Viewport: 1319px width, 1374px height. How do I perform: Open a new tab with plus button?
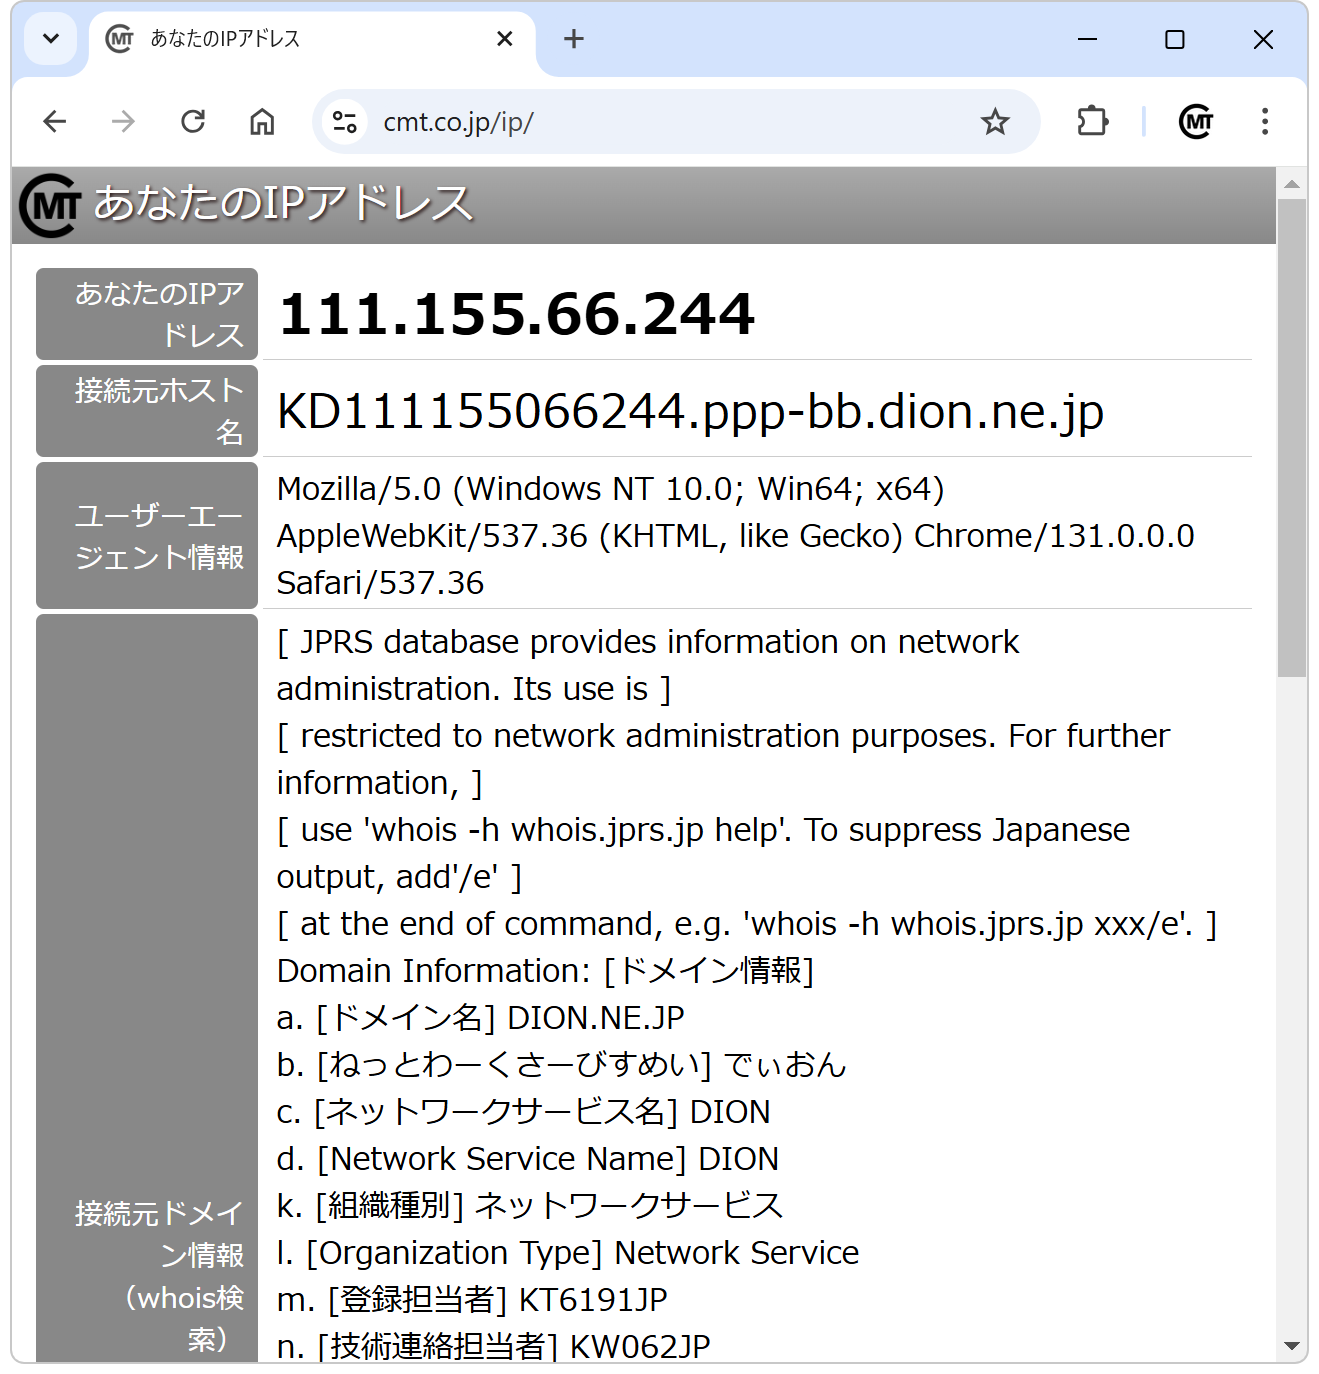click(x=573, y=39)
